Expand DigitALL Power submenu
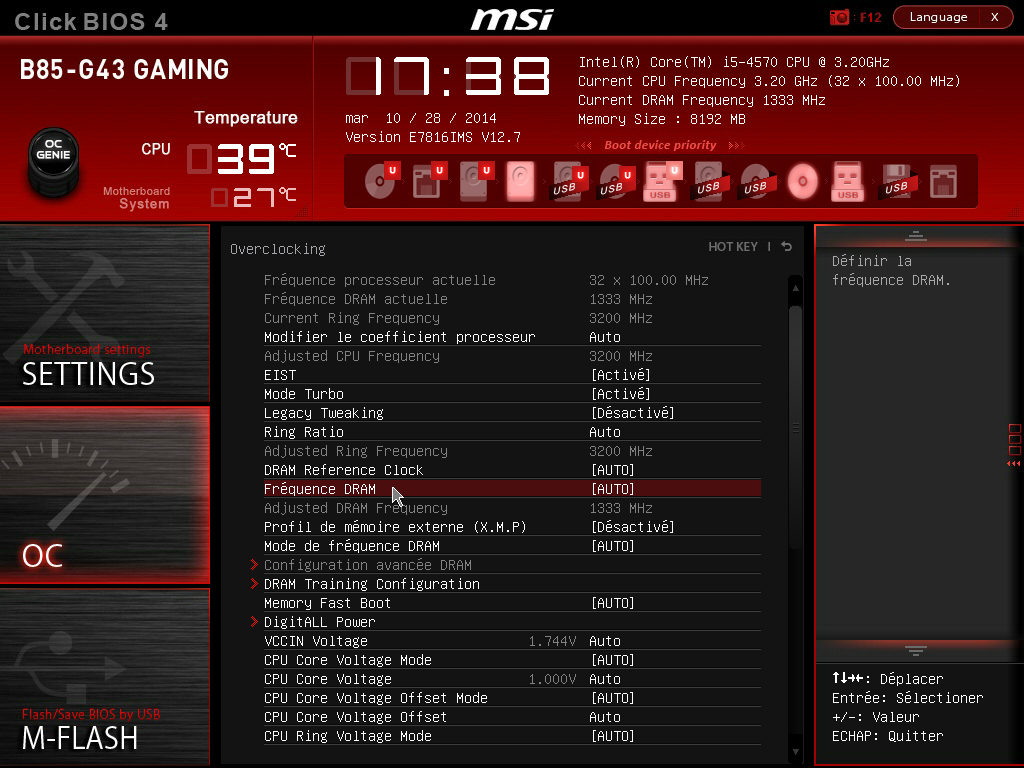The height and width of the screenshot is (768, 1024). pyautogui.click(x=506, y=622)
